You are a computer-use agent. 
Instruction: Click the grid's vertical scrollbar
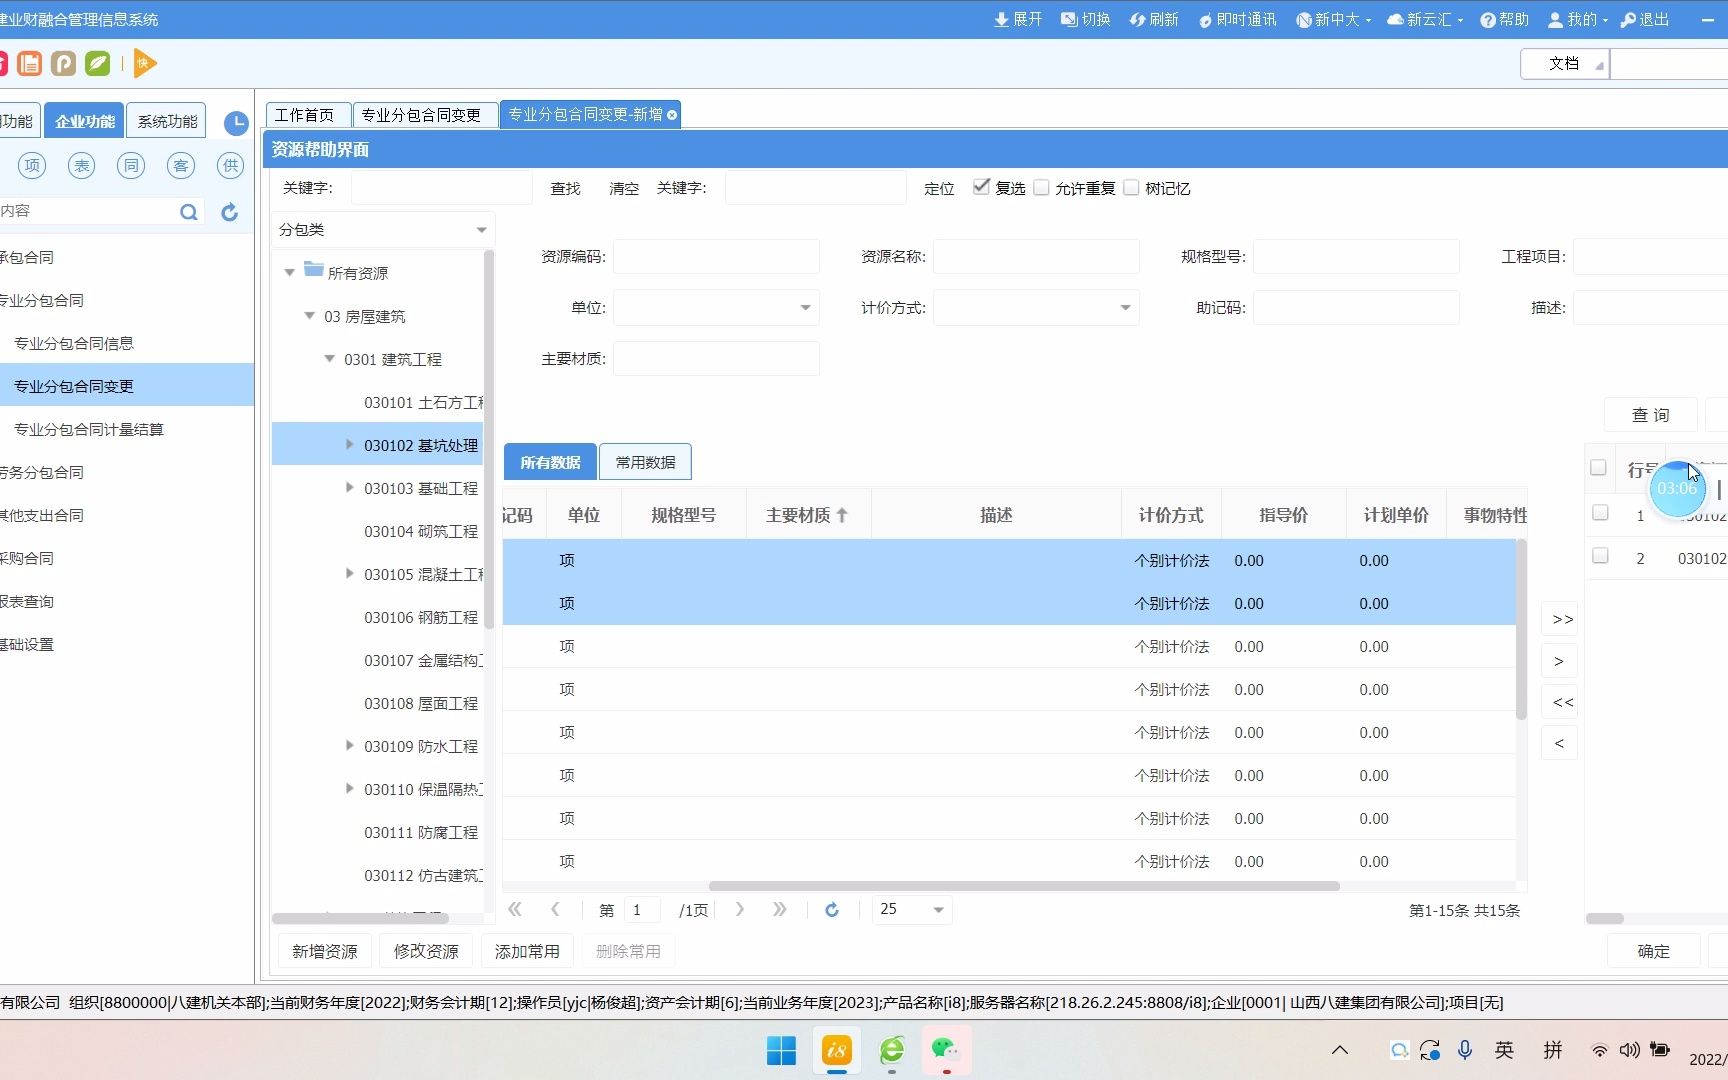coord(1521,629)
